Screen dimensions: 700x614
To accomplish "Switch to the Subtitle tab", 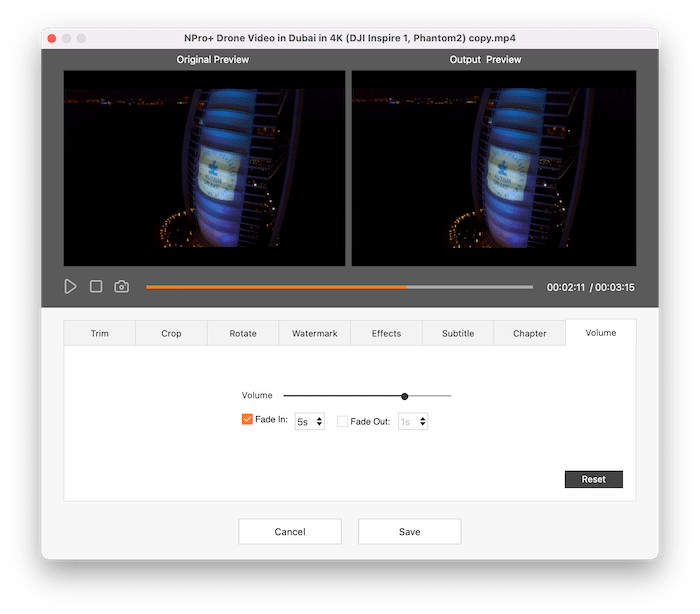I will click(458, 333).
